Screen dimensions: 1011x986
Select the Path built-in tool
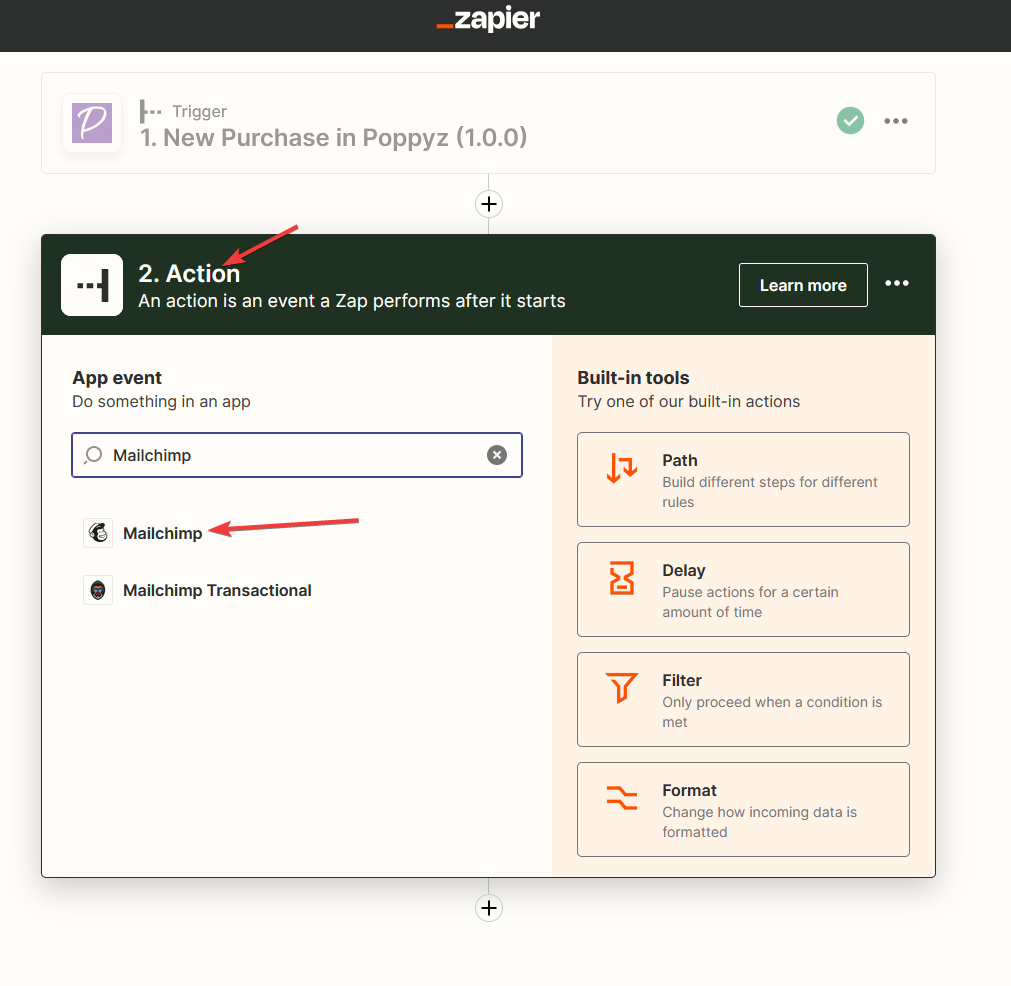[x=743, y=480]
